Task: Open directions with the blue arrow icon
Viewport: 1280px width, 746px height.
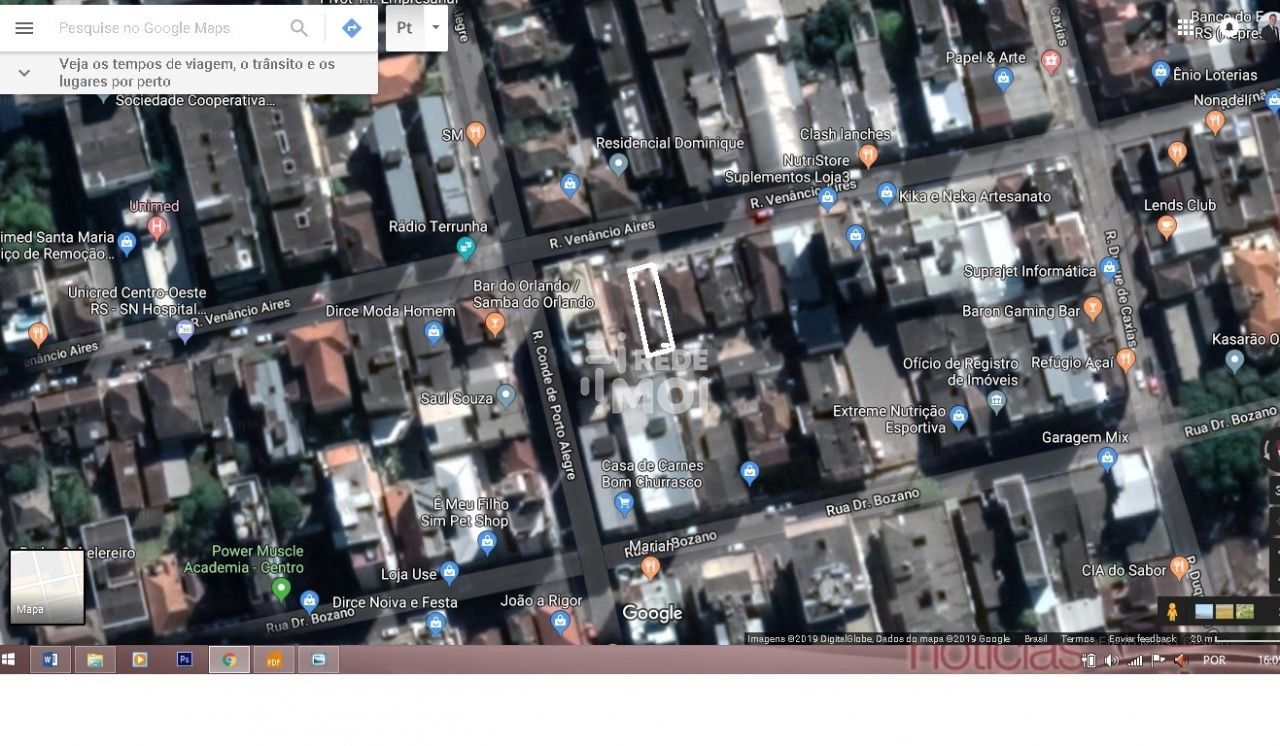Action: tap(351, 28)
